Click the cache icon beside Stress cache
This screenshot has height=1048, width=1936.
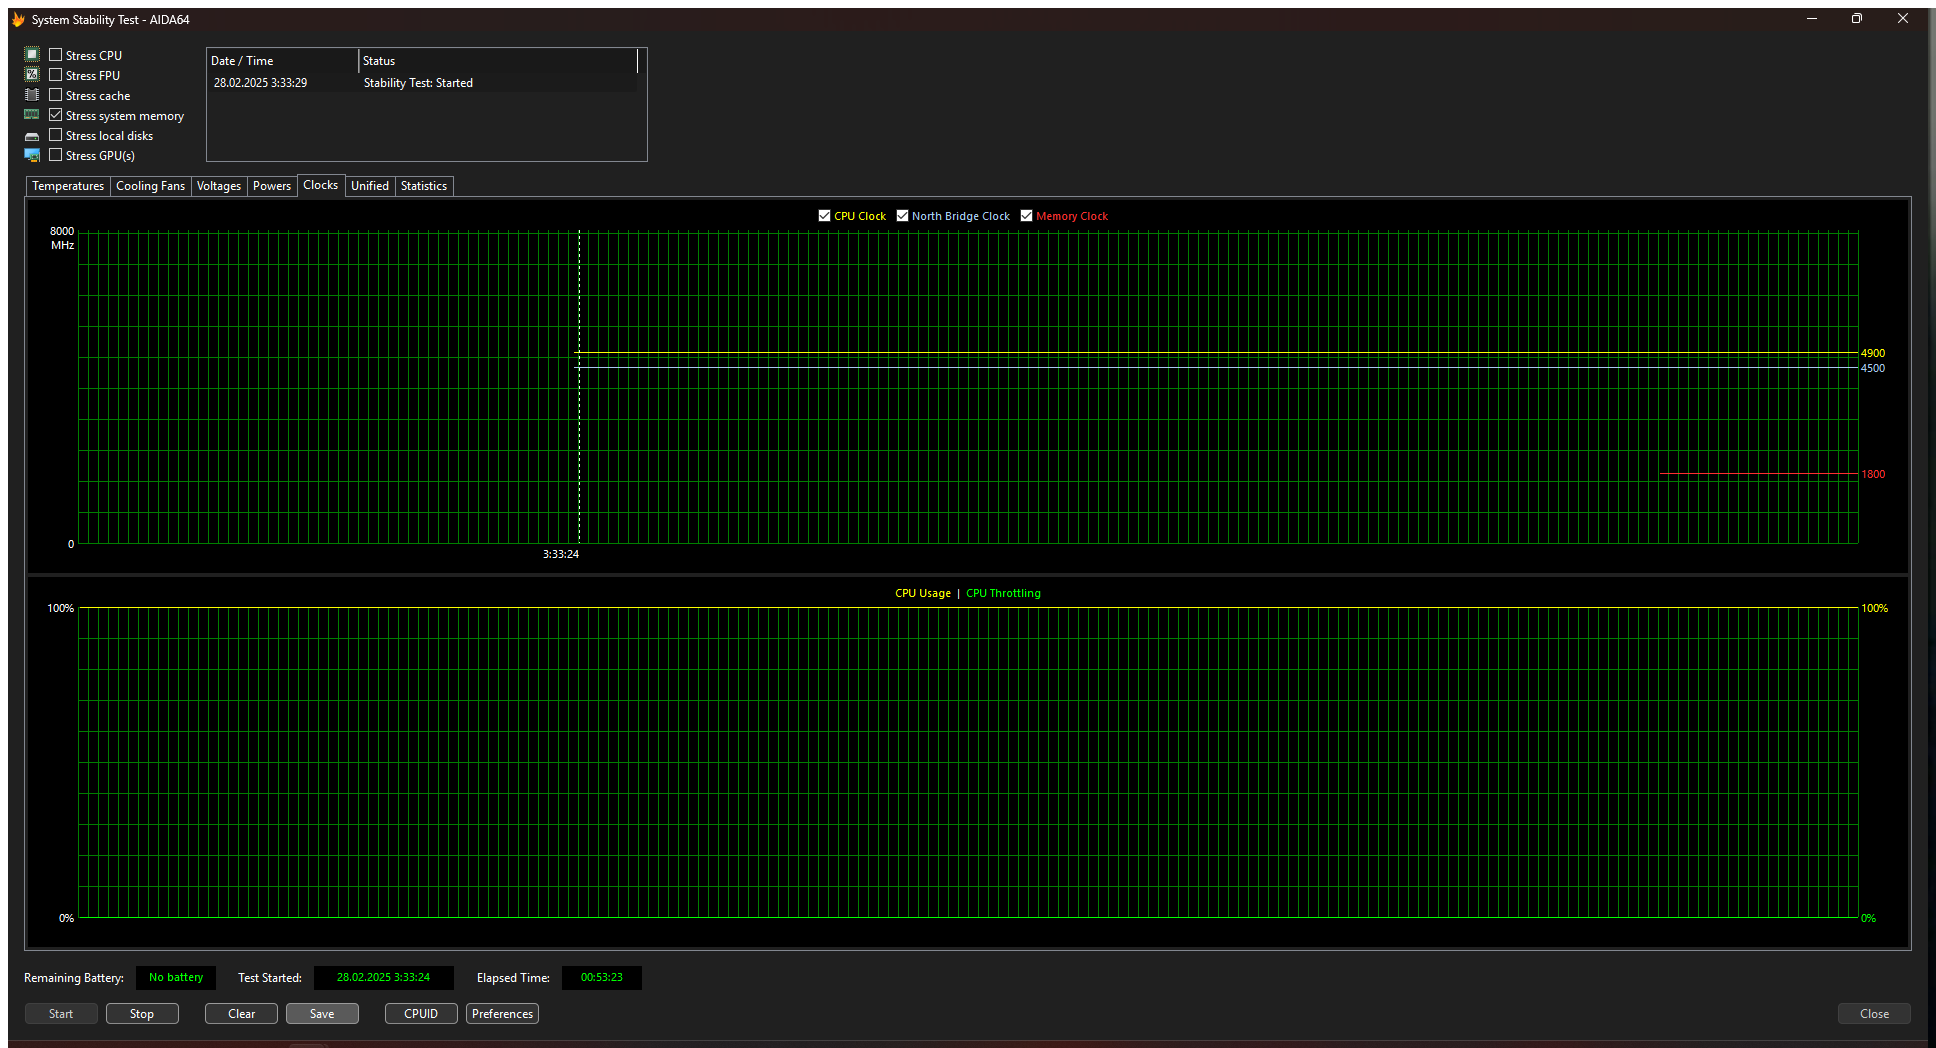tap(32, 95)
